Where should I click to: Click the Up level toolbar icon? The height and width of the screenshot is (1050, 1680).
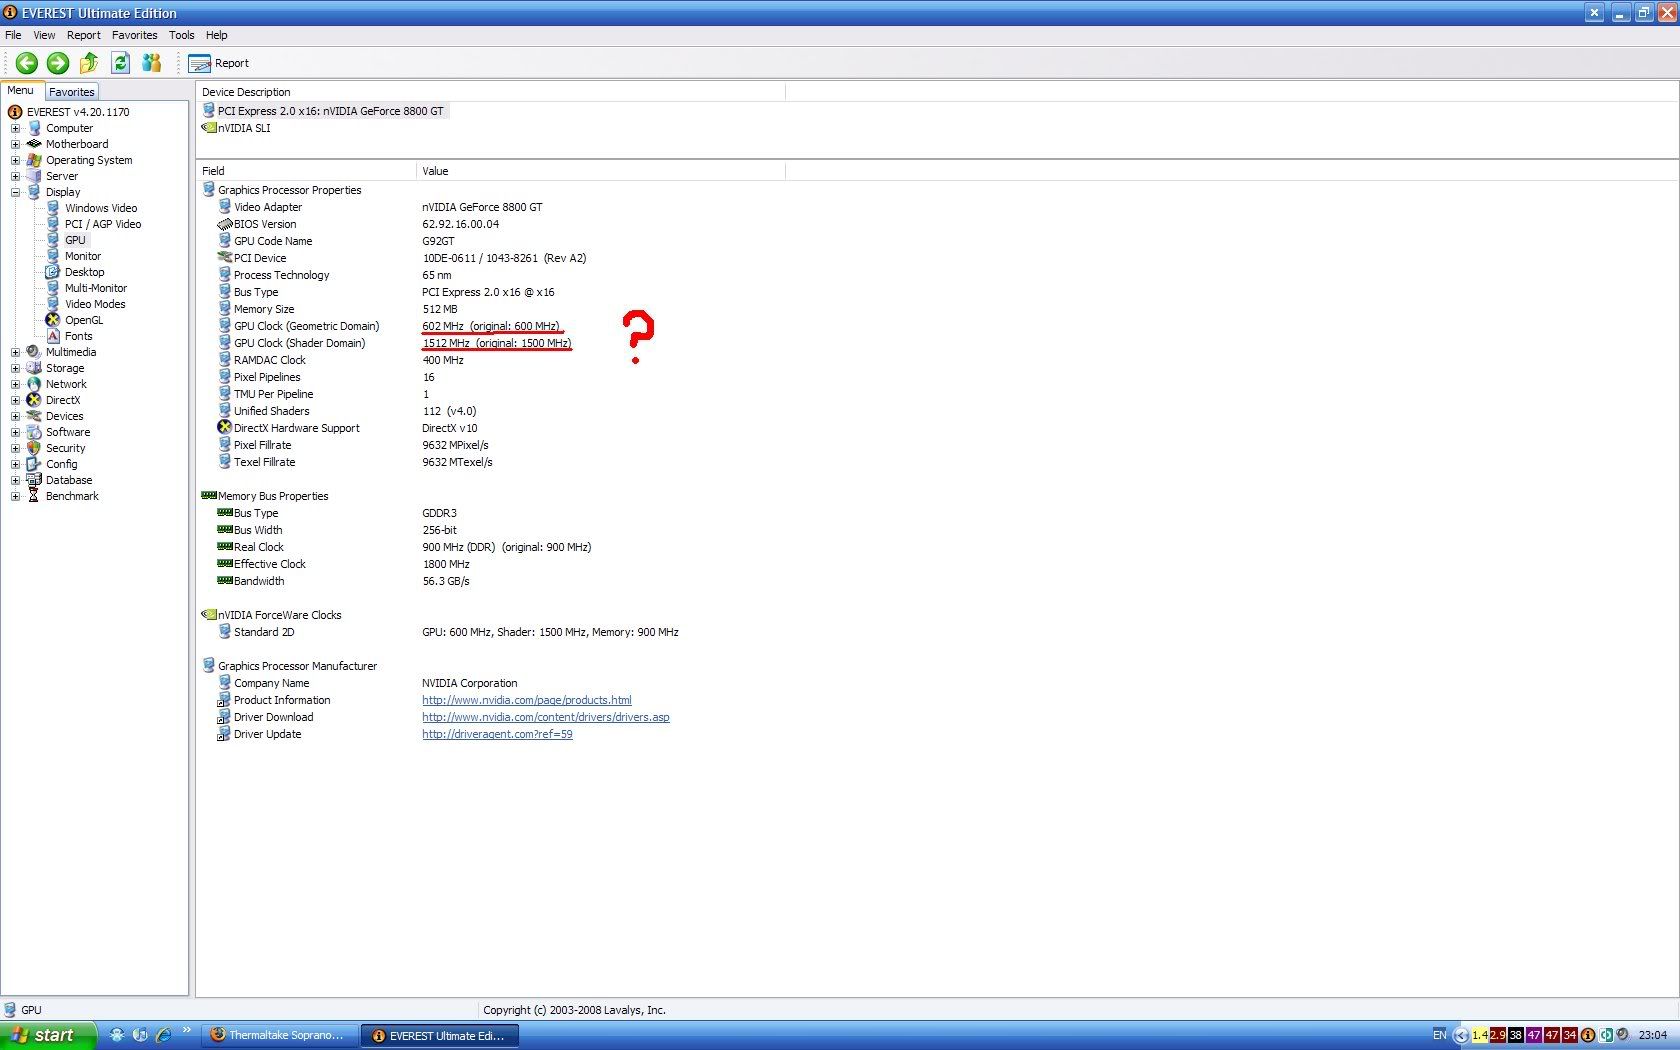click(x=89, y=63)
